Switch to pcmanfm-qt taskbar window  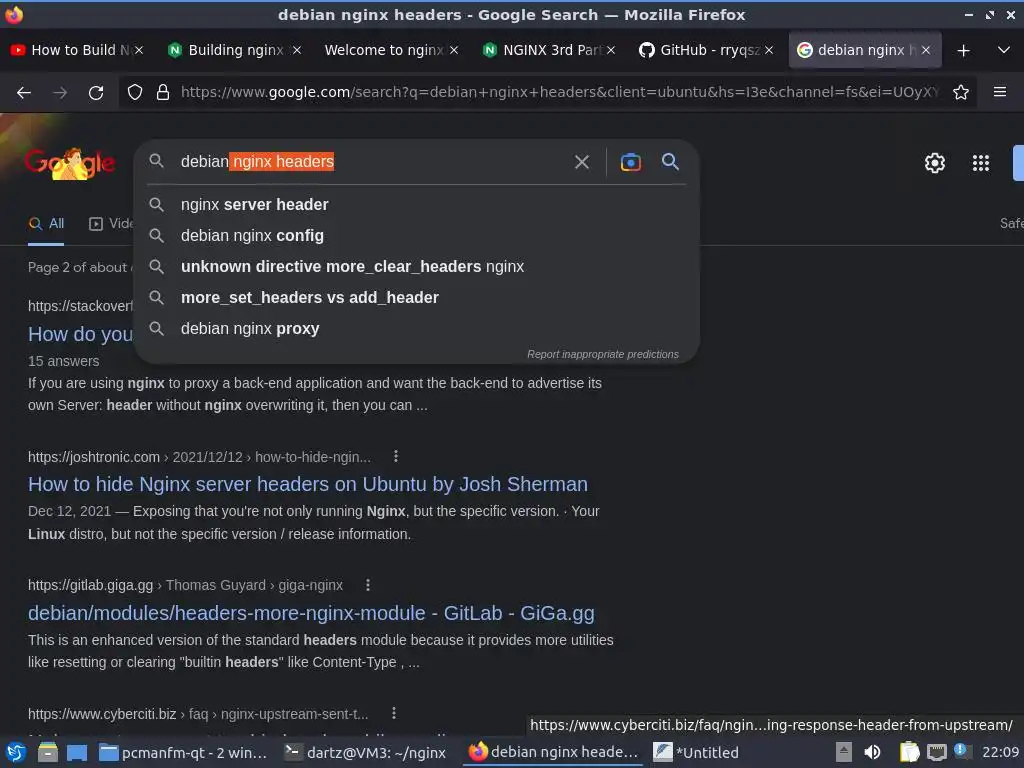click(184, 752)
